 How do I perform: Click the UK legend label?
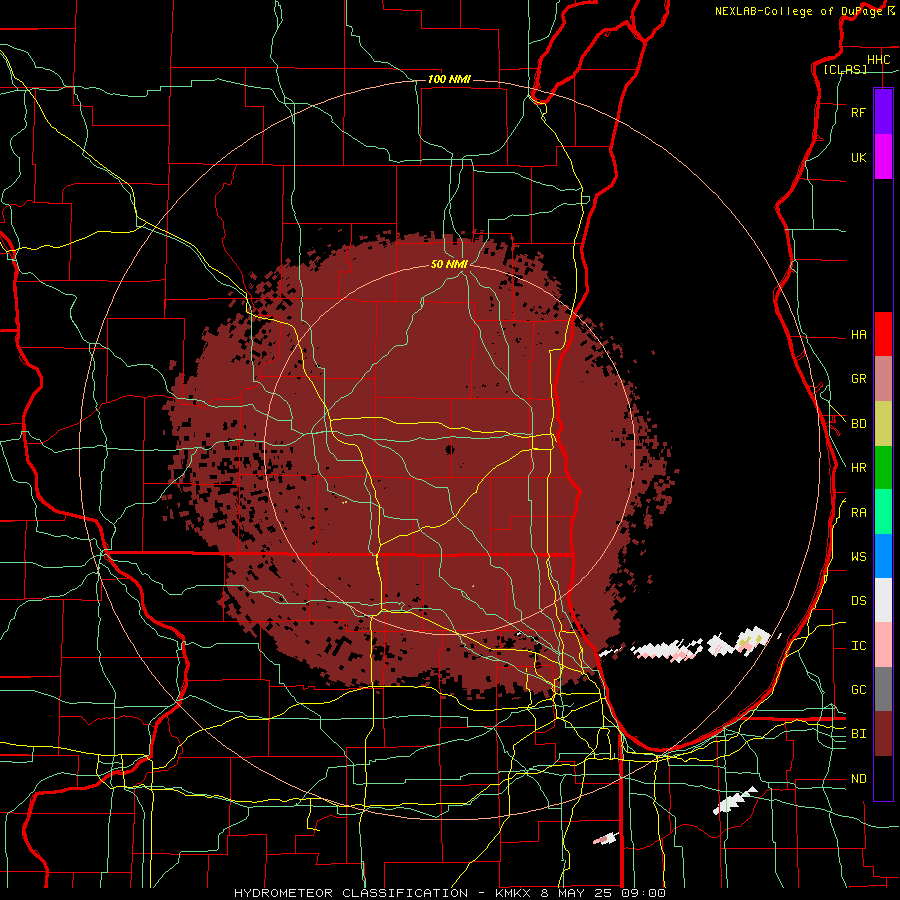(859, 157)
